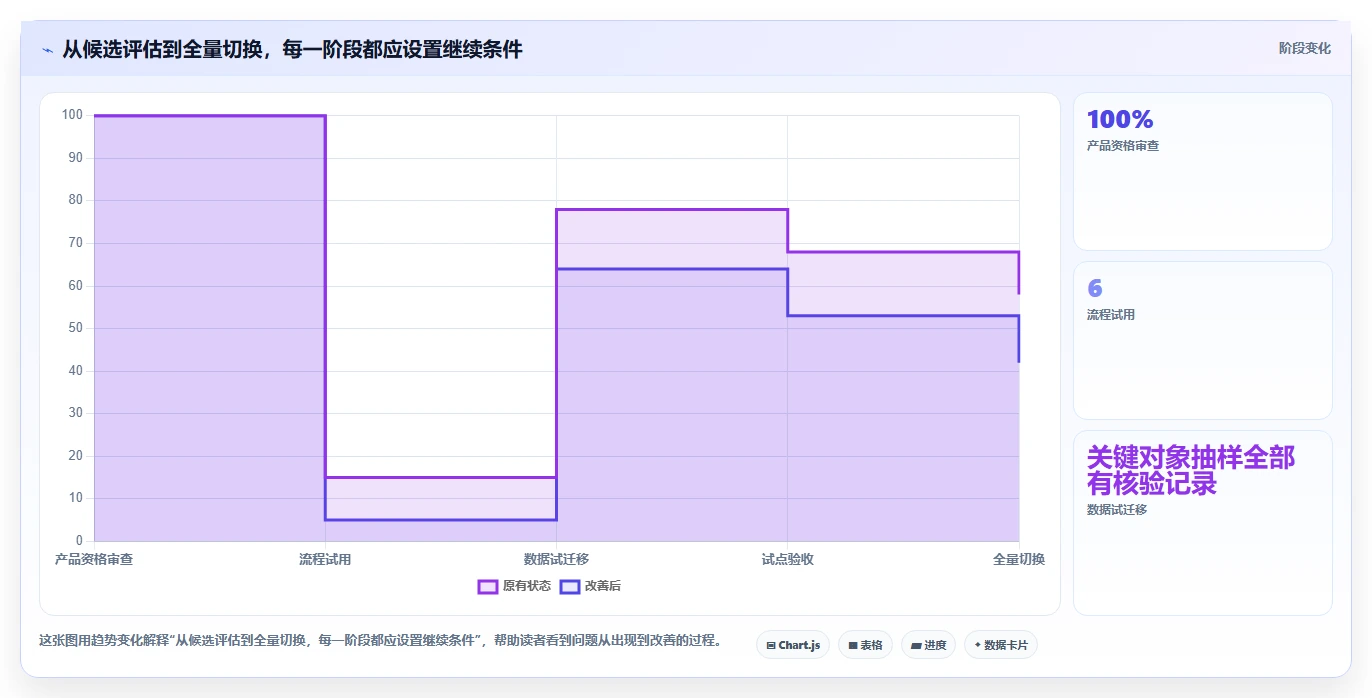The height and width of the screenshot is (698, 1372).
Task: Click the 全量切换 x-axis label
Action: coord(1019,559)
